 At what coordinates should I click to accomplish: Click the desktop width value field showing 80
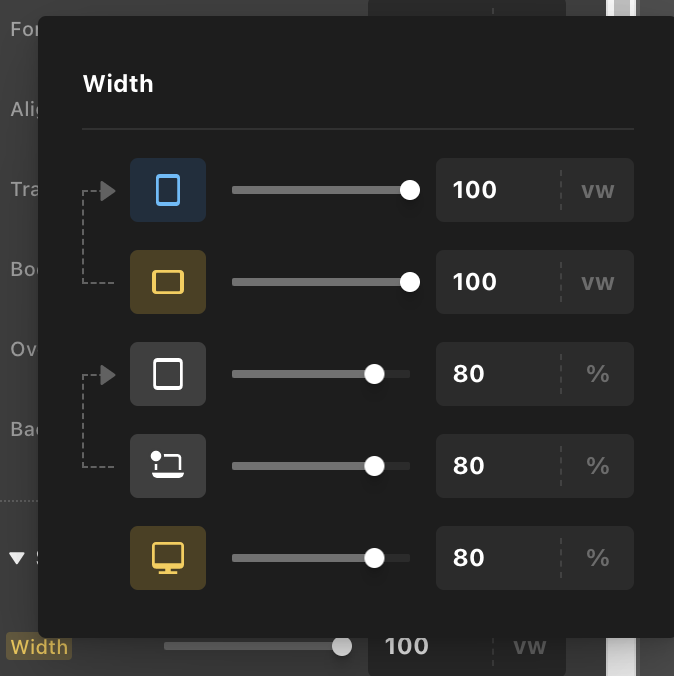pyautogui.click(x=495, y=558)
